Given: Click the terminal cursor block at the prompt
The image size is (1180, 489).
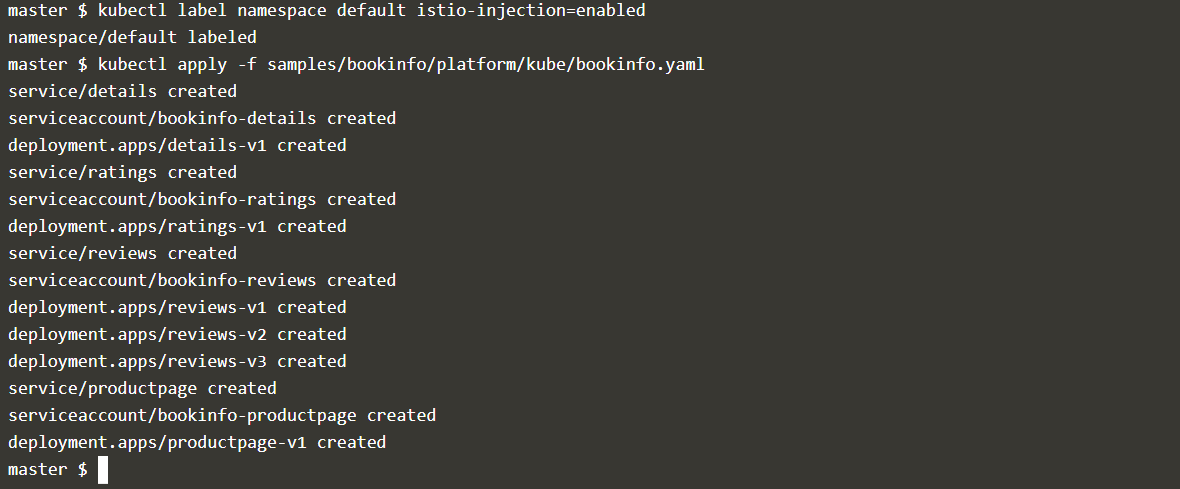Looking at the screenshot, I should click(102, 470).
